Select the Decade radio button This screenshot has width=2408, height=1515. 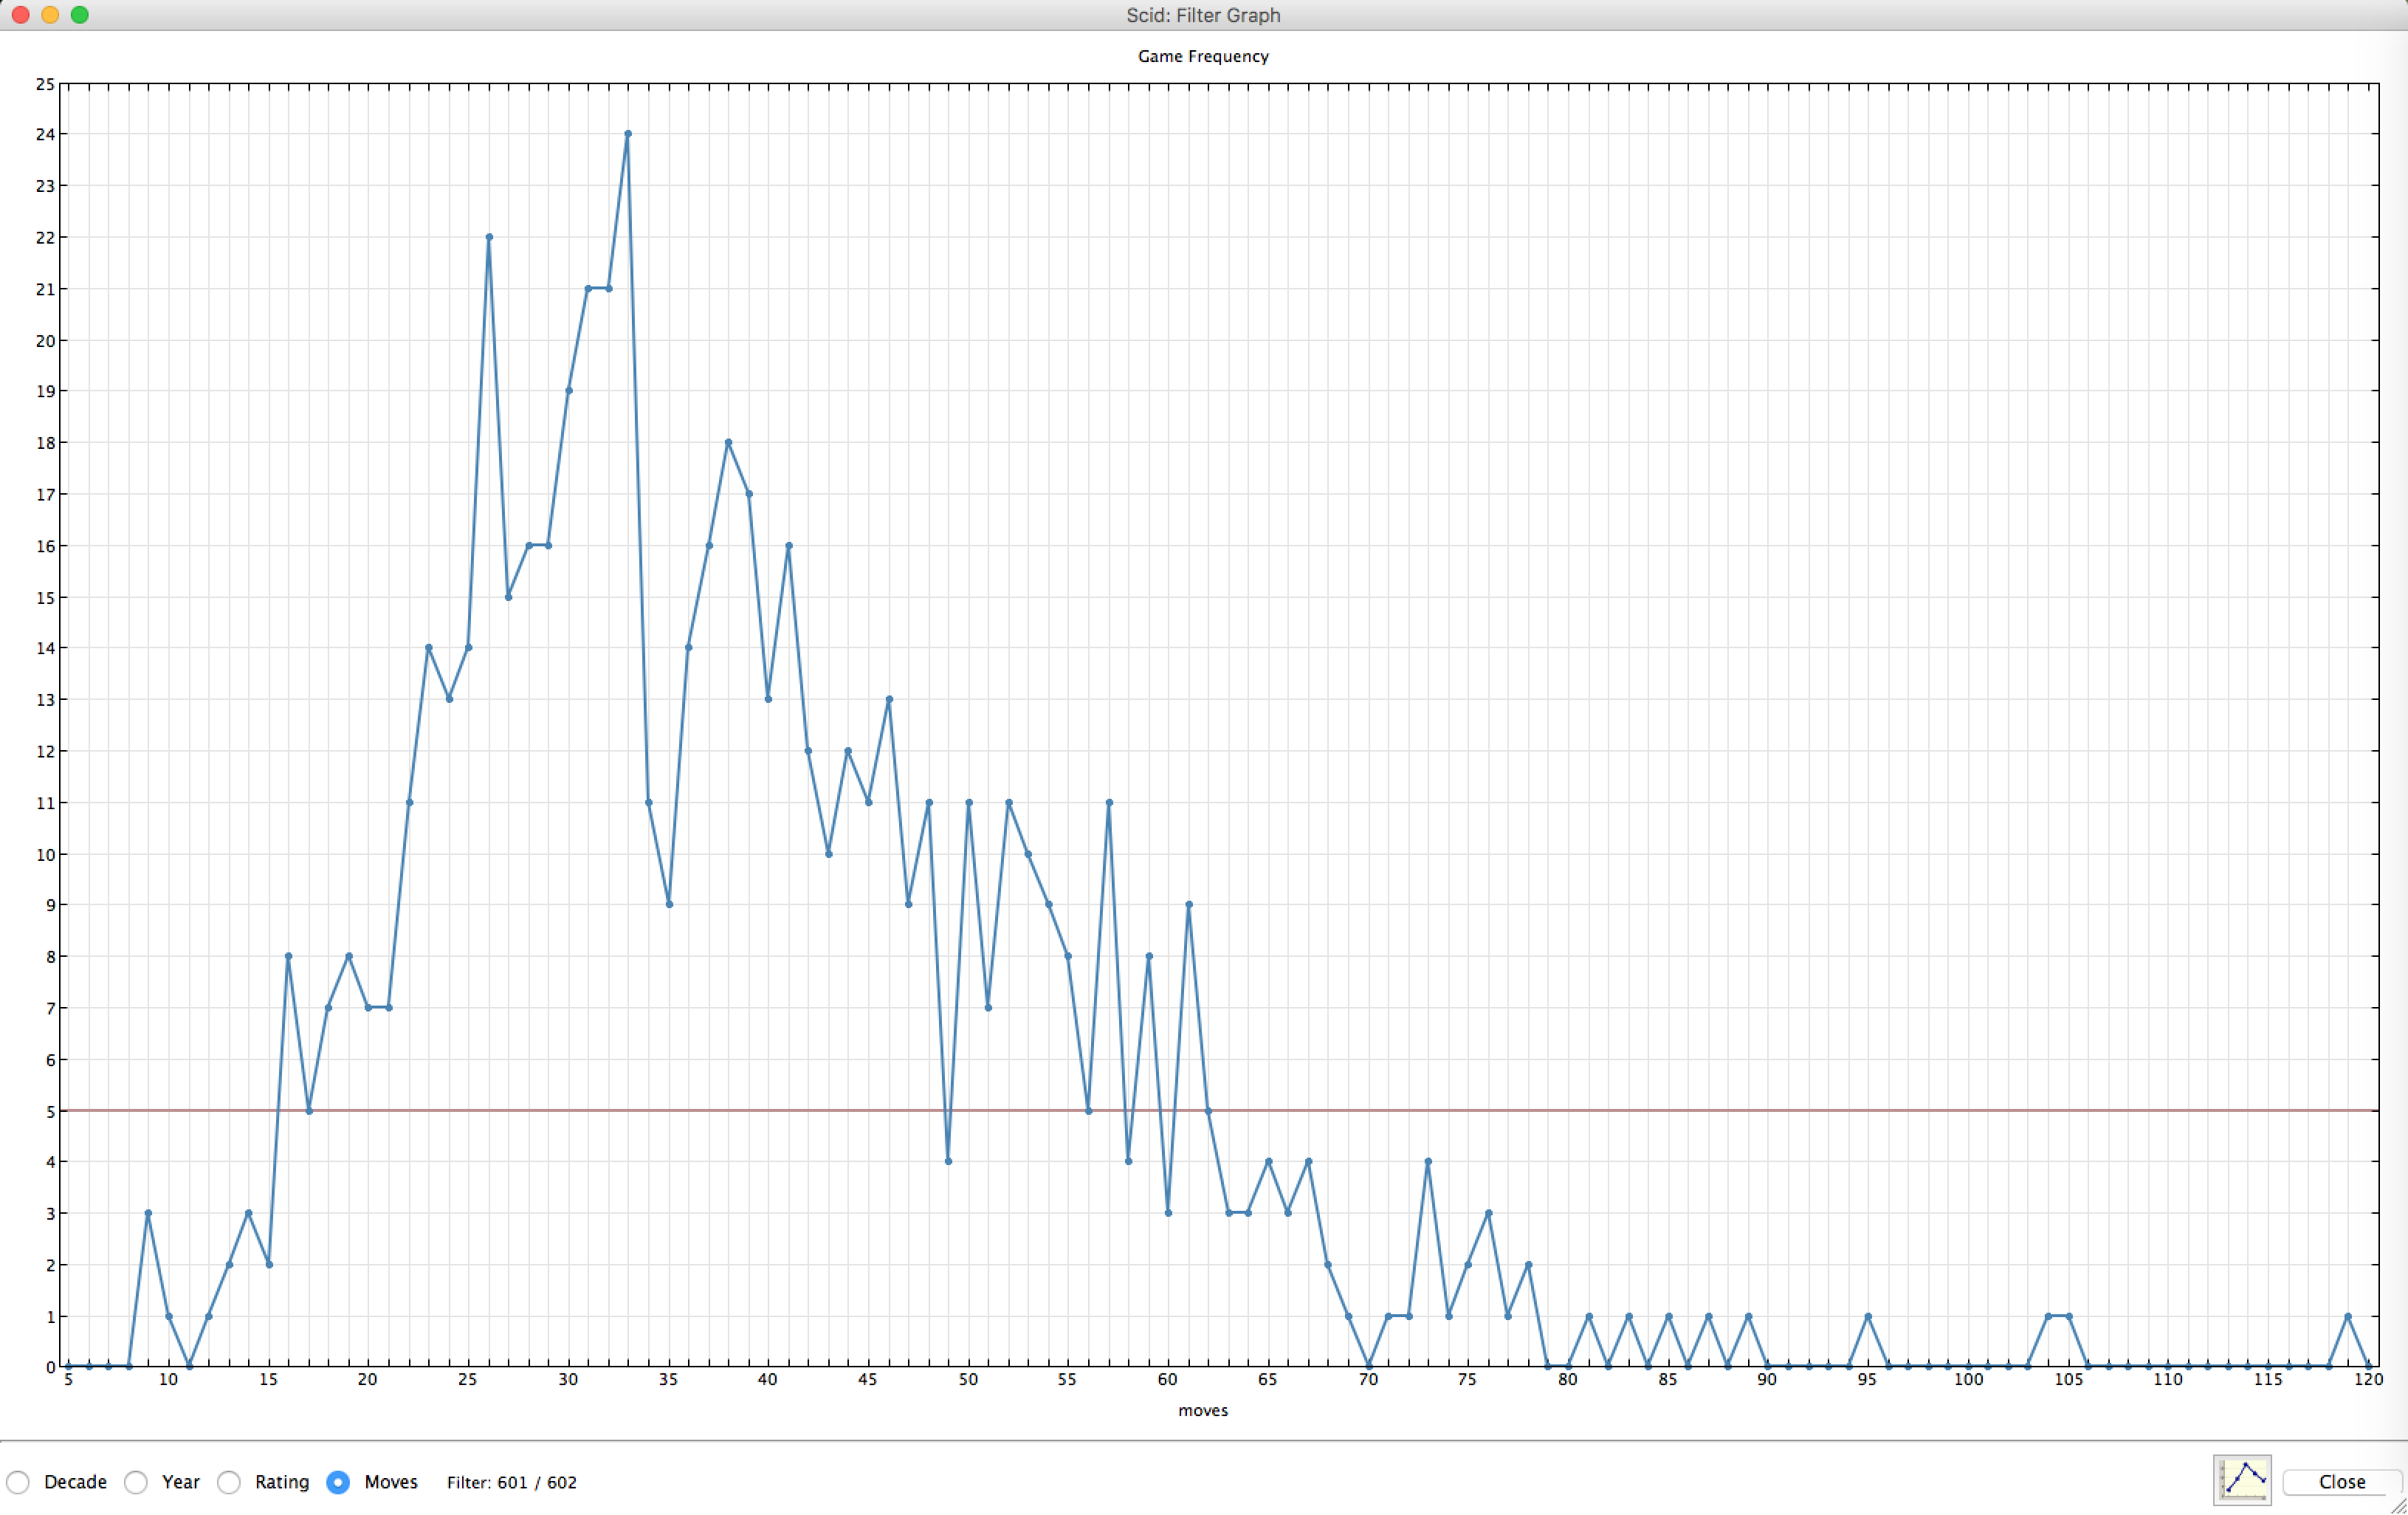coord(18,1482)
